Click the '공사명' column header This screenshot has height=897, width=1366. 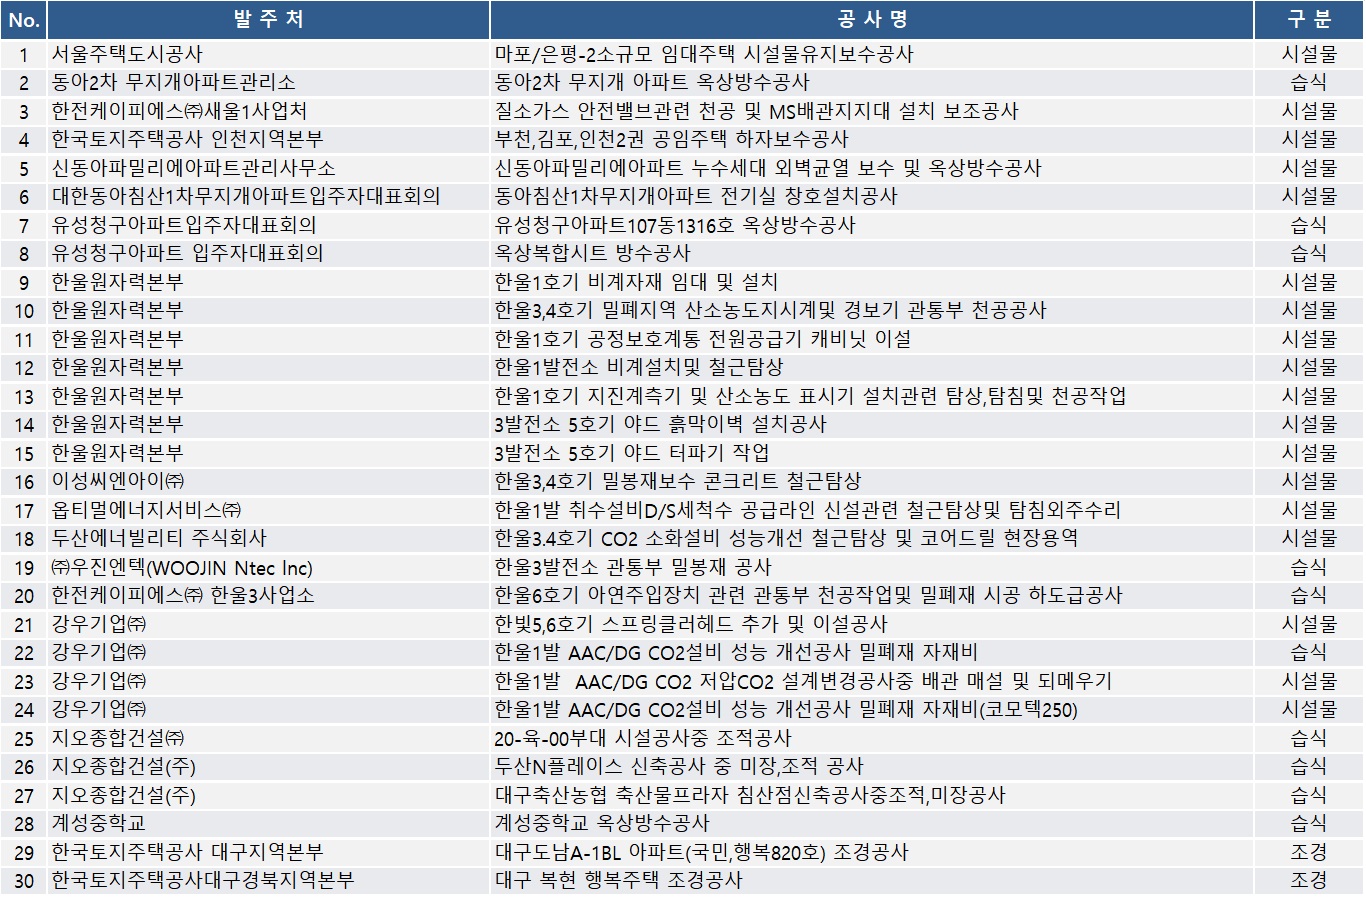[871, 20]
